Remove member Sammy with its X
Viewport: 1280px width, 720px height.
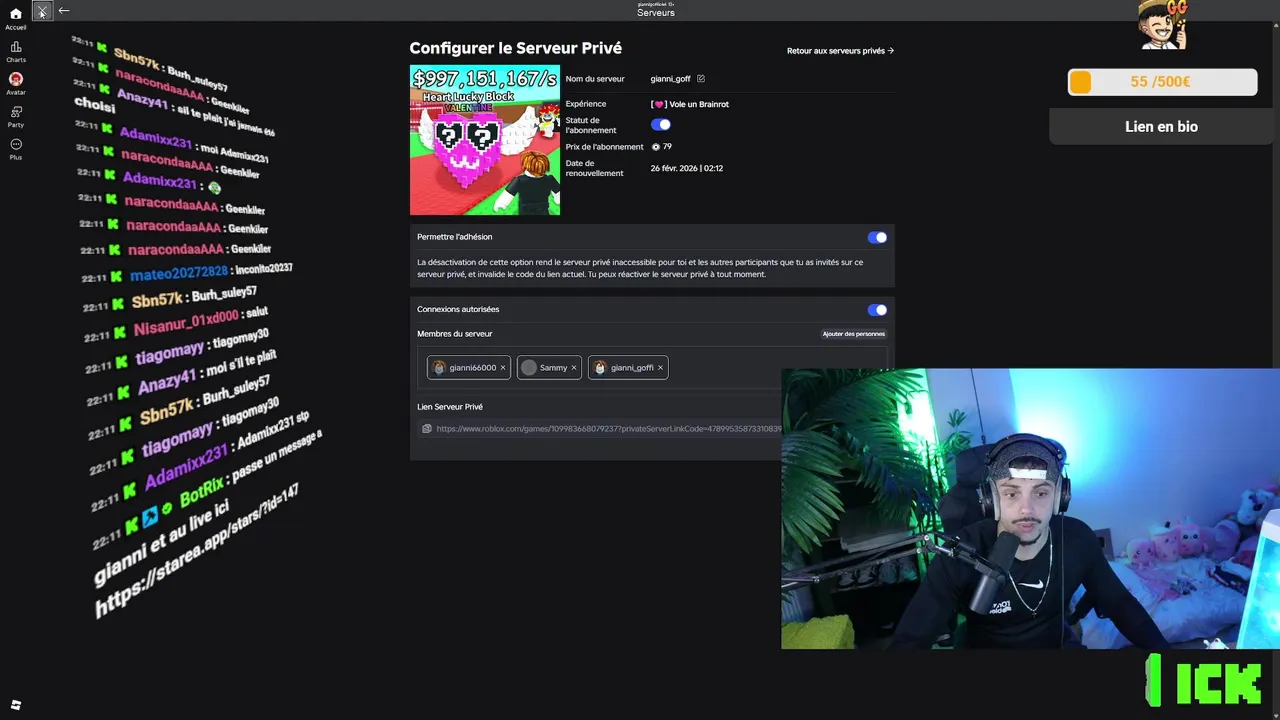click(x=574, y=368)
